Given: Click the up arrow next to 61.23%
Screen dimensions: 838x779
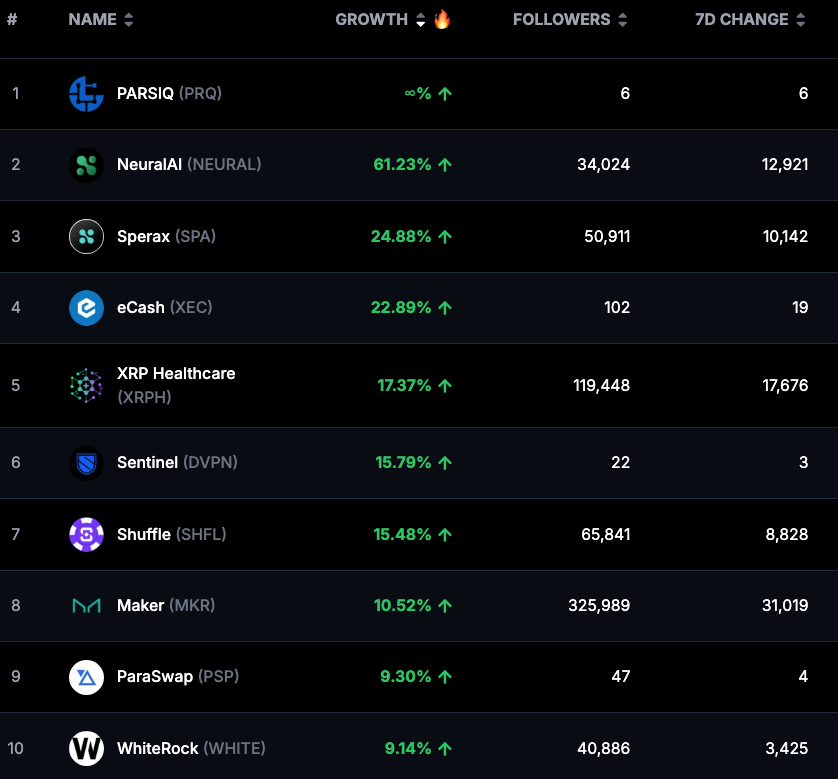Looking at the screenshot, I should point(445,165).
